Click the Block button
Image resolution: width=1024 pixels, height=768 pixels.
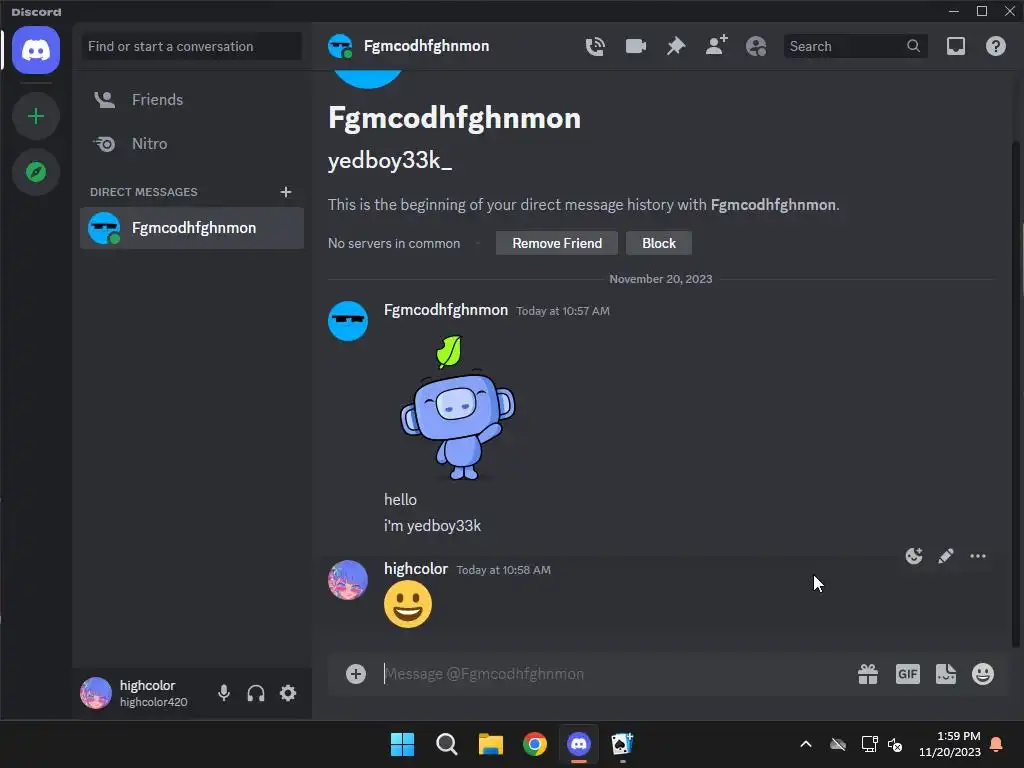pos(659,243)
